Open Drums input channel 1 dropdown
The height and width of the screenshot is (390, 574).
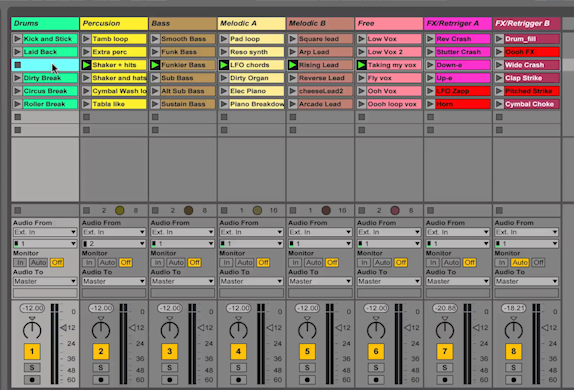[x=45, y=244]
